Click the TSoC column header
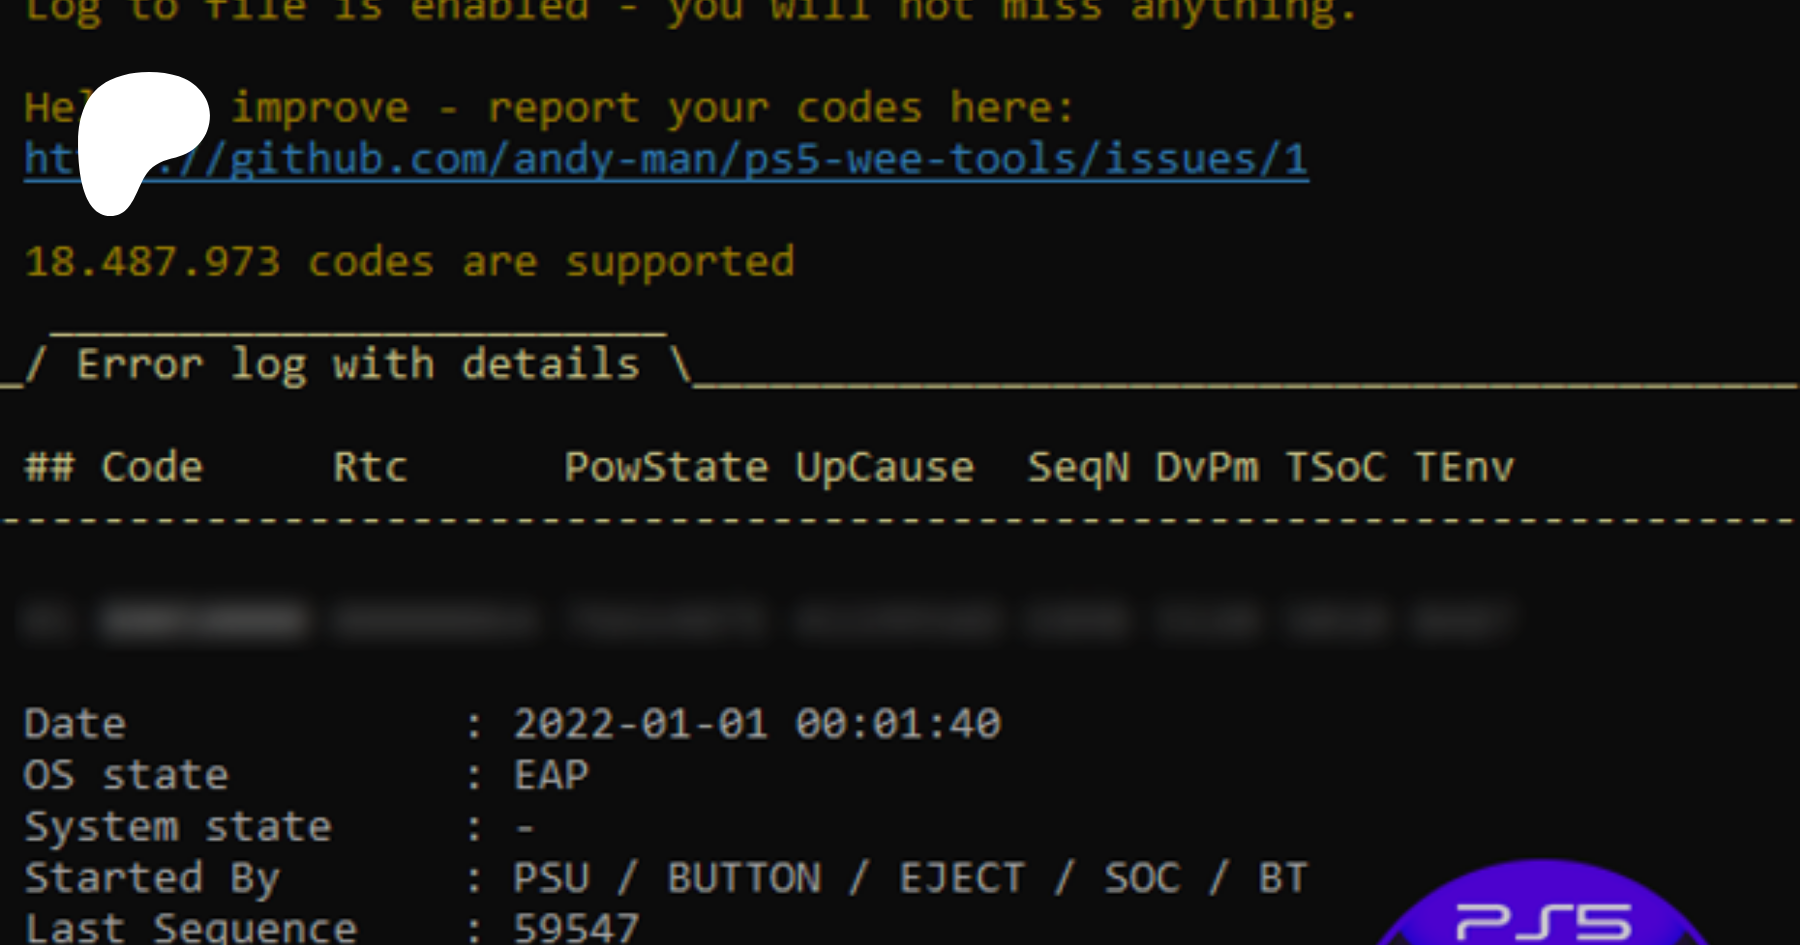 (x=1336, y=468)
